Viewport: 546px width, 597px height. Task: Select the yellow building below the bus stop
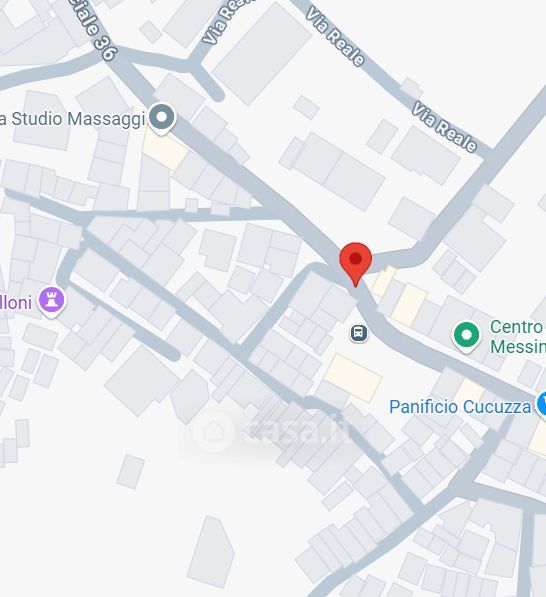click(353, 377)
